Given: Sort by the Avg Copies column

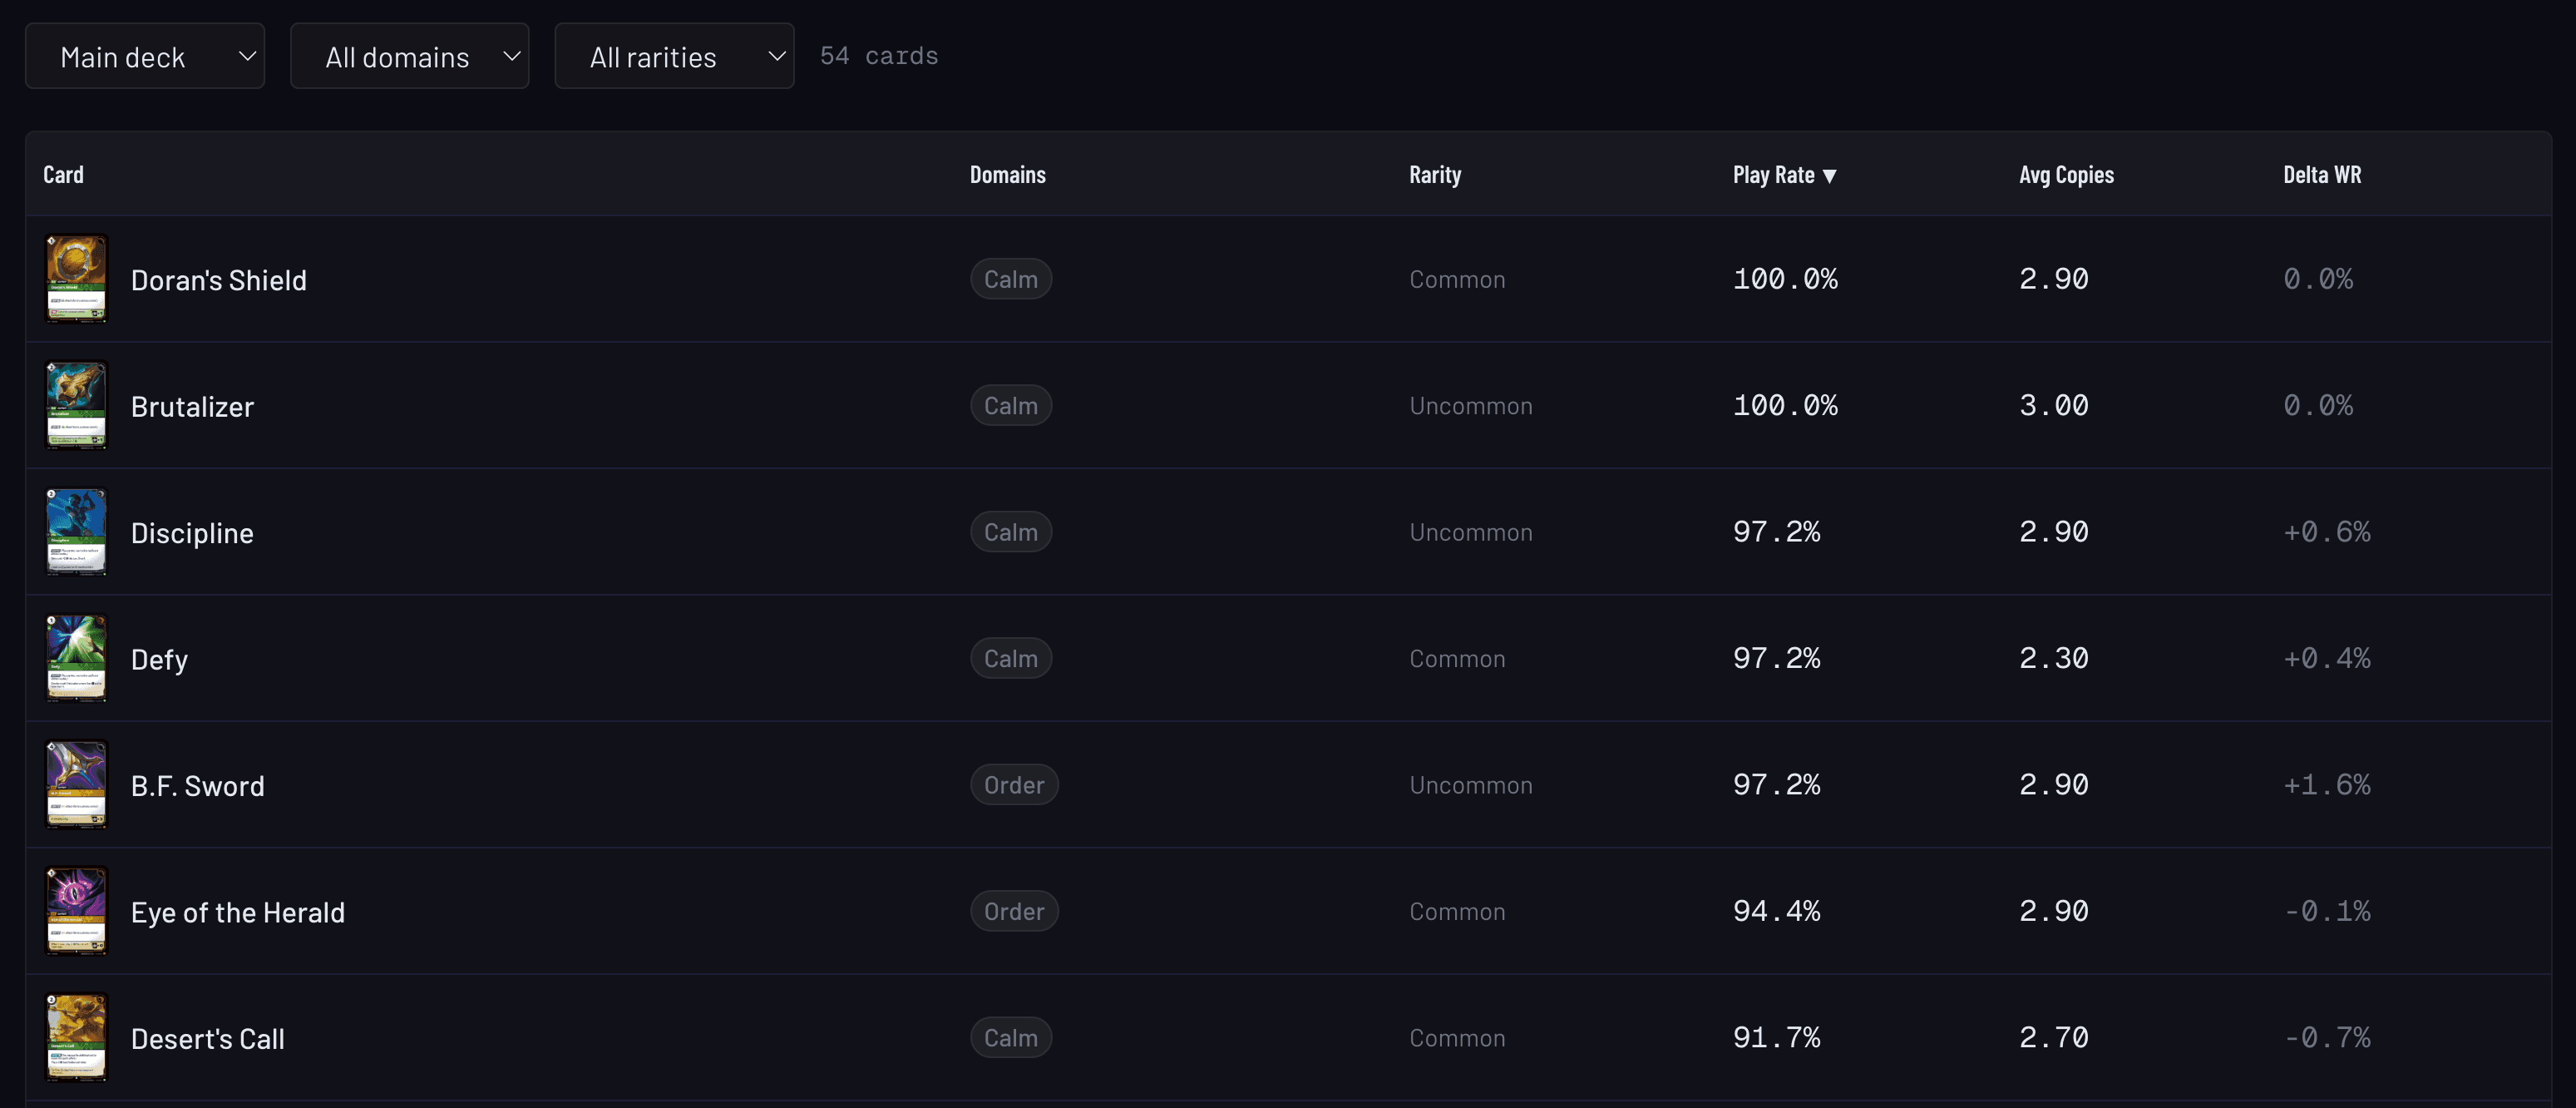Looking at the screenshot, I should pyautogui.click(x=2065, y=174).
